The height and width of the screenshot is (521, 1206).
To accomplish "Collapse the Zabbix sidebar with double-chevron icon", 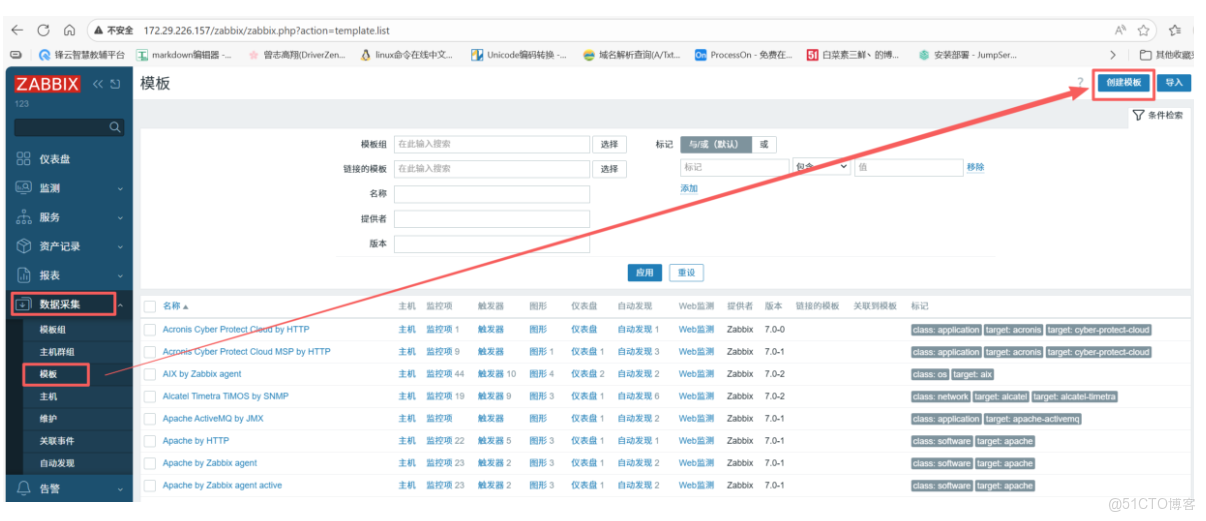I will tap(99, 84).
